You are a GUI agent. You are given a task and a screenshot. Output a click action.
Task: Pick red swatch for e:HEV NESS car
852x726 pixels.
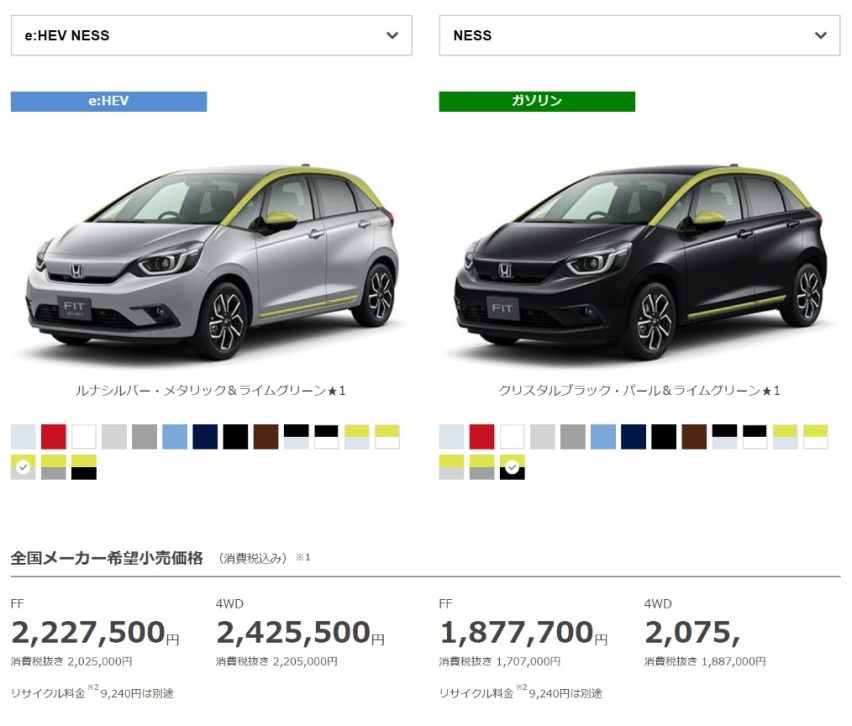[x=53, y=437]
